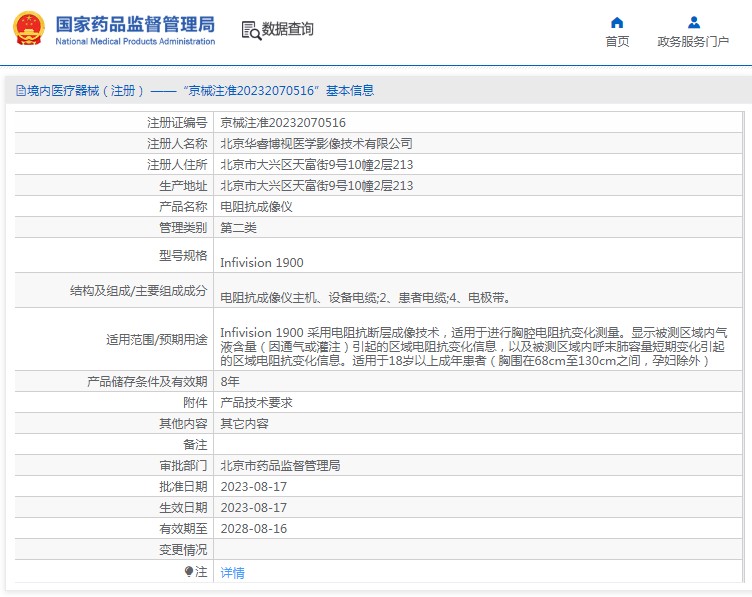
Task: Select 北京华睿博视医学影像技术有限公司 cell
Action: 317,143
